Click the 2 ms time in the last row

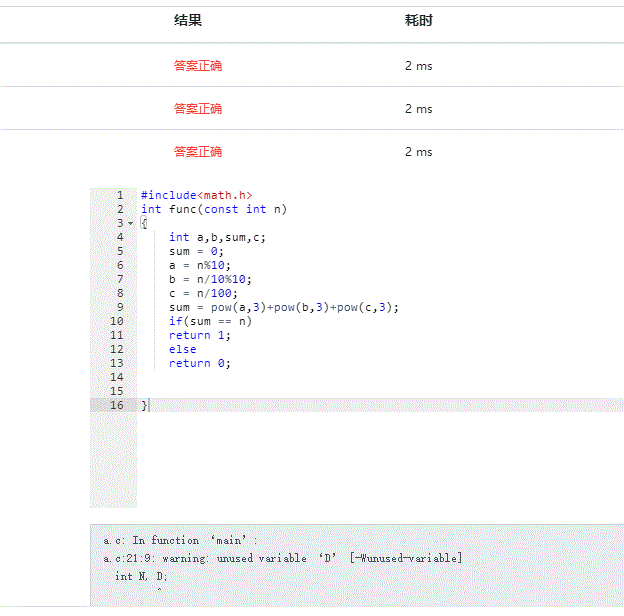tap(418, 152)
